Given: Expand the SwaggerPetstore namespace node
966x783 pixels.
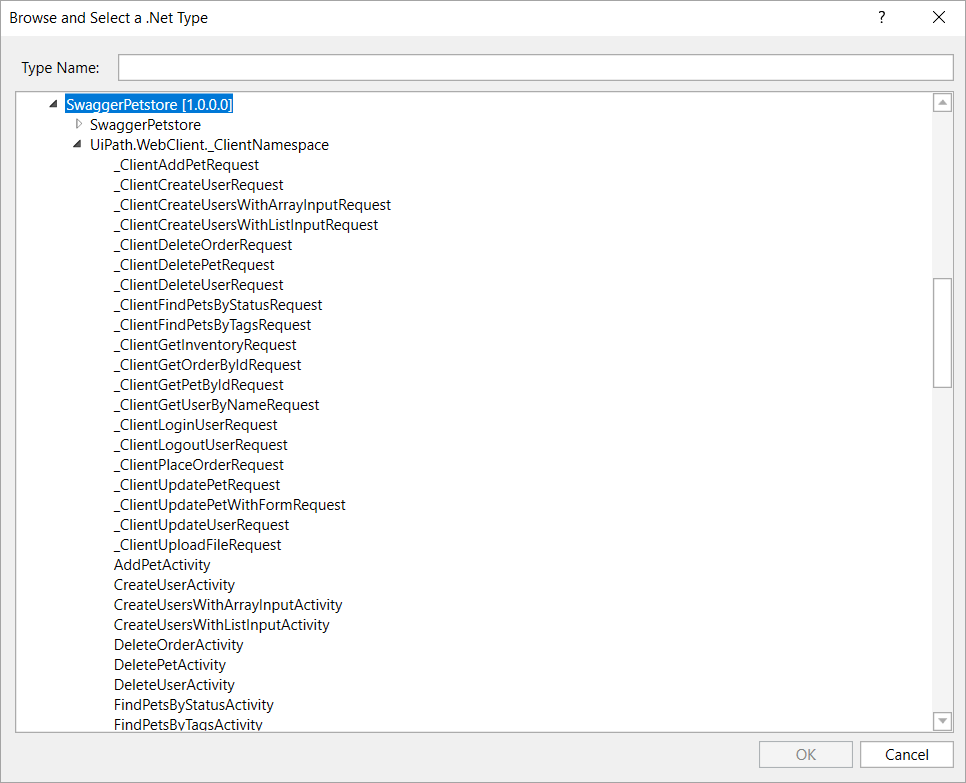Looking at the screenshot, I should [x=79, y=125].
